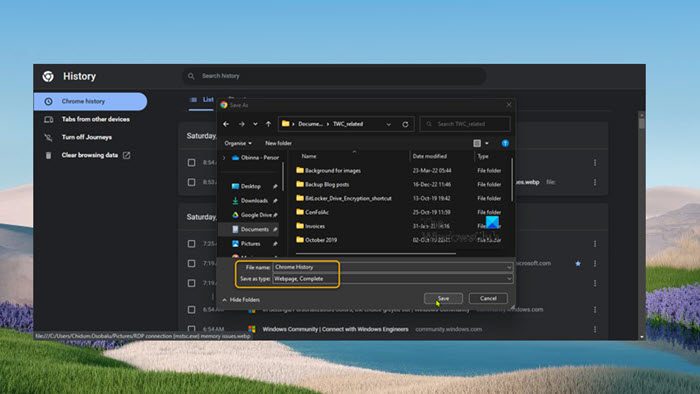Open the view options dropdown arrow
Image resolution: width=700 pixels, height=394 pixels.
click(x=487, y=143)
